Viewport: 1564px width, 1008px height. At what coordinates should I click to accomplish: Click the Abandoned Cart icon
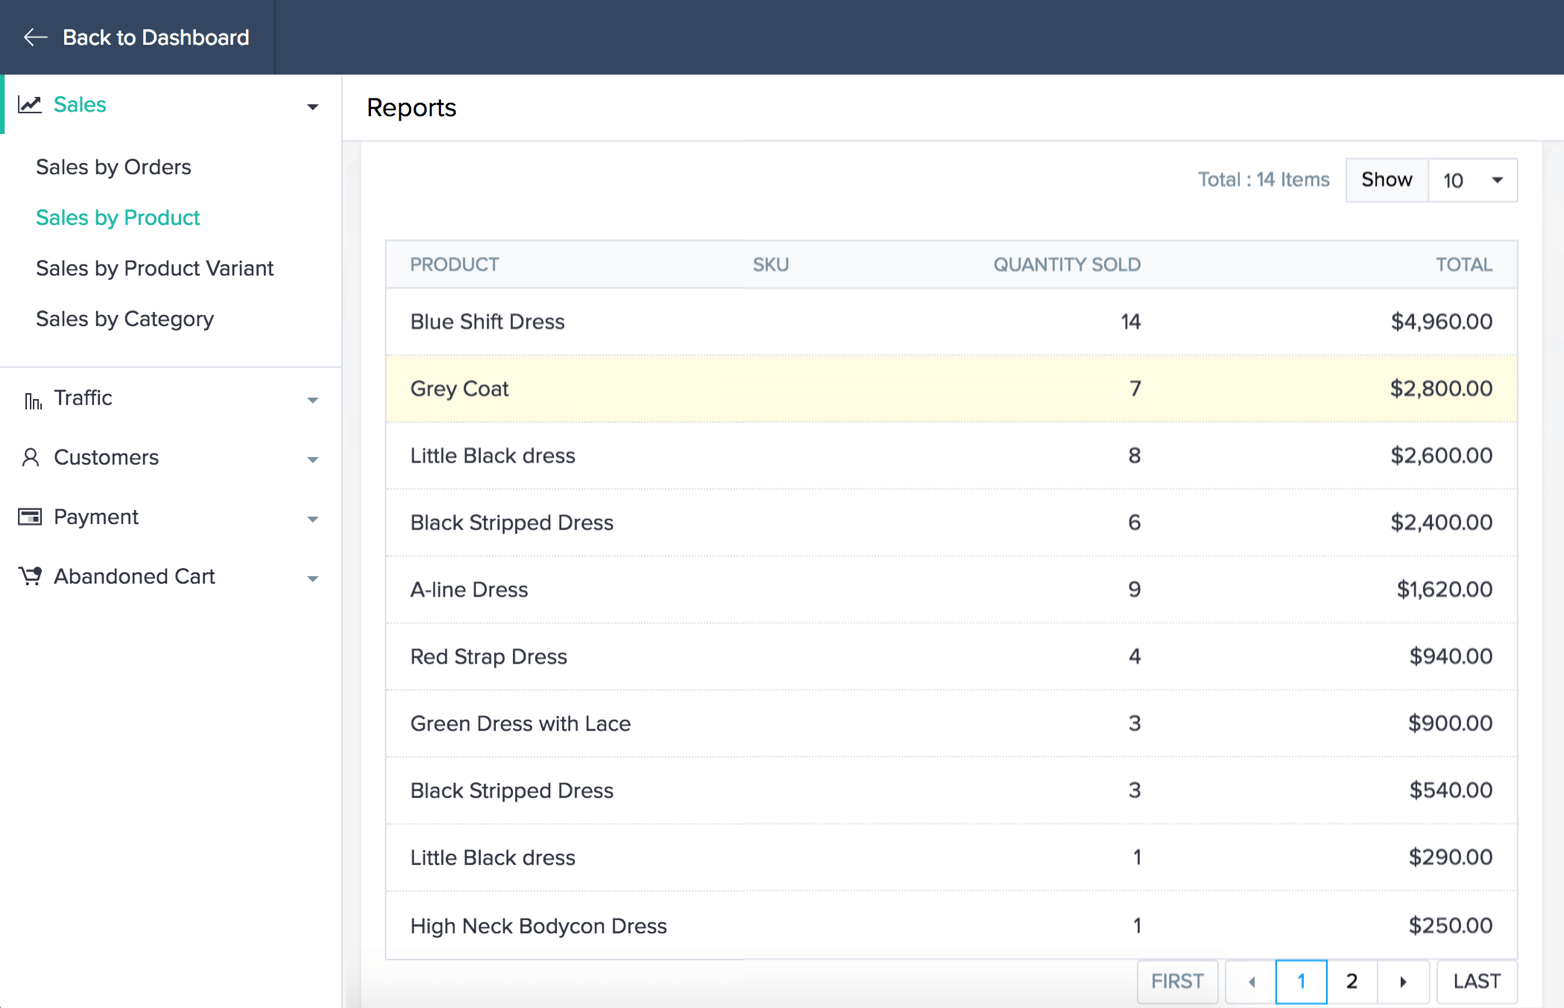click(30, 576)
